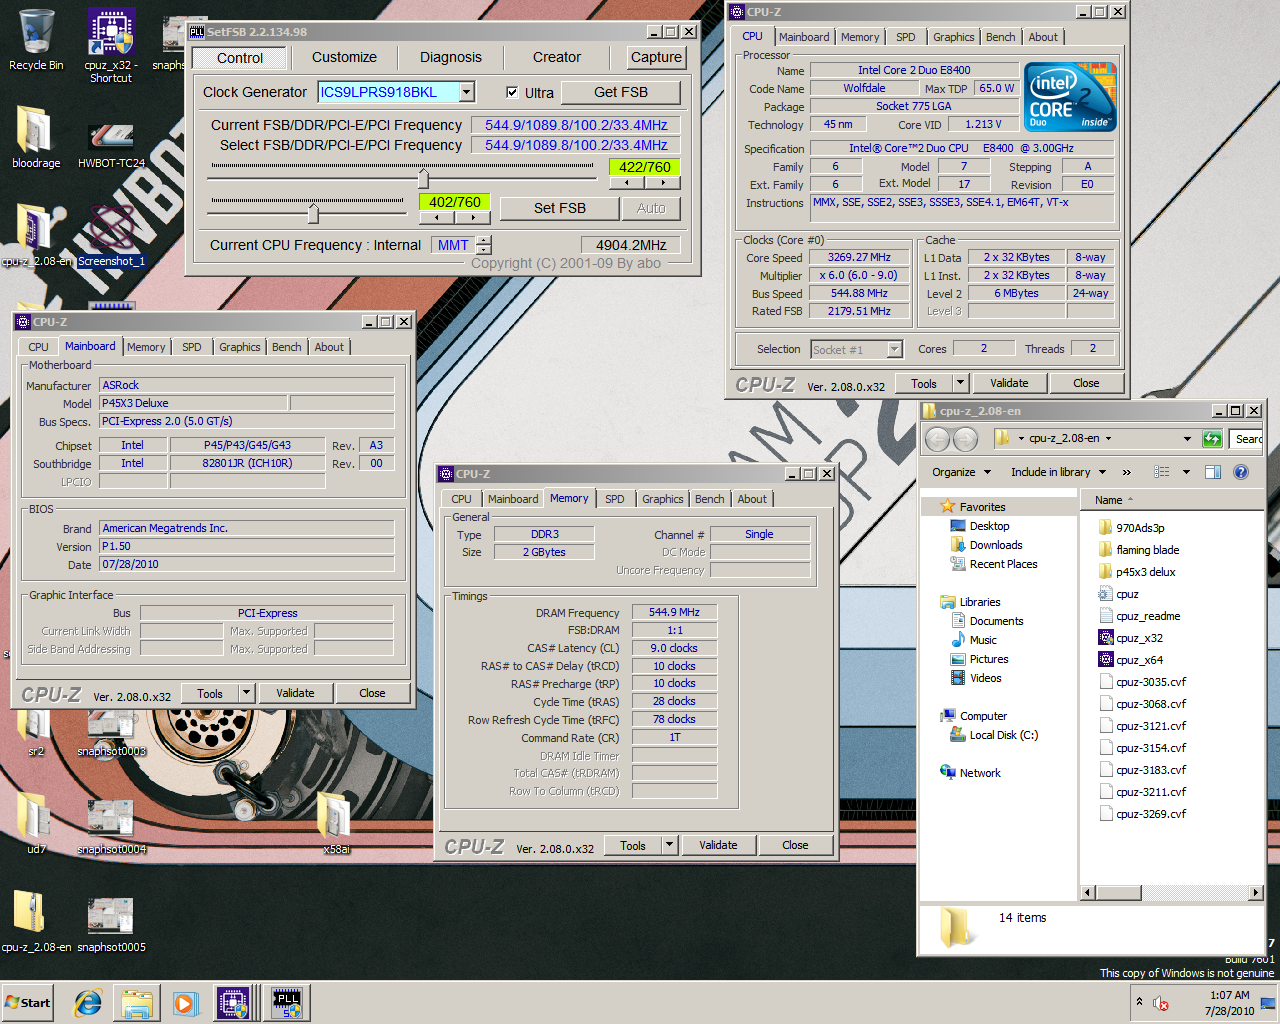Change Explorer view with the views icon

click(x=1161, y=472)
